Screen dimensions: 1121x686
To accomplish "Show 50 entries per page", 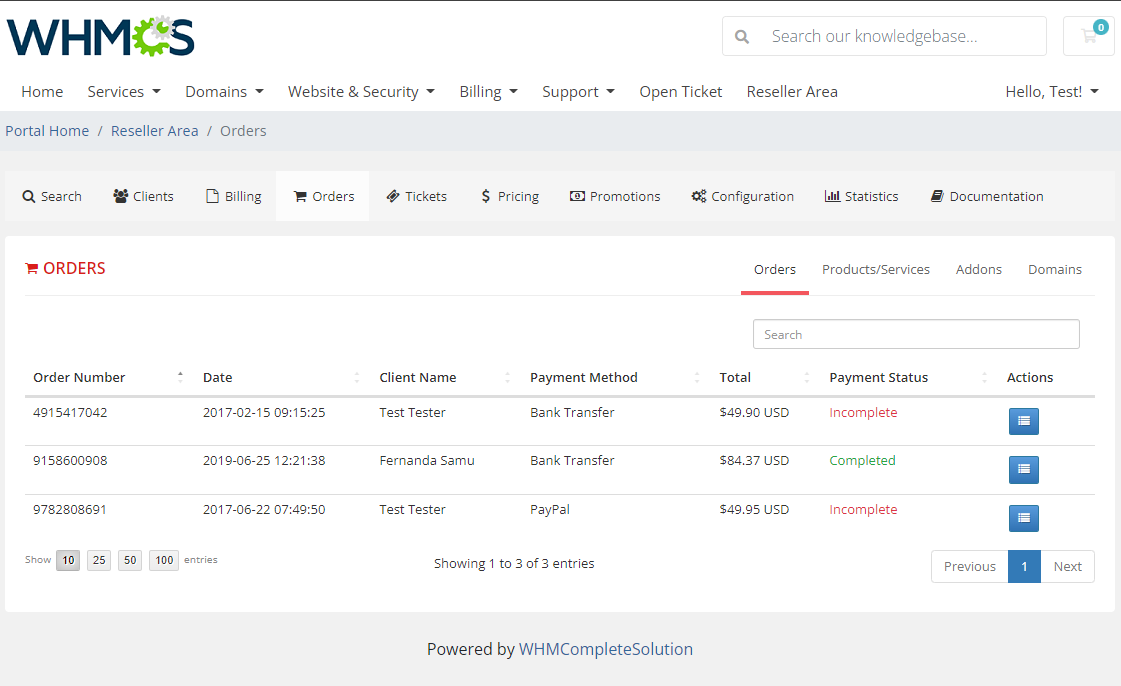I will click(130, 560).
